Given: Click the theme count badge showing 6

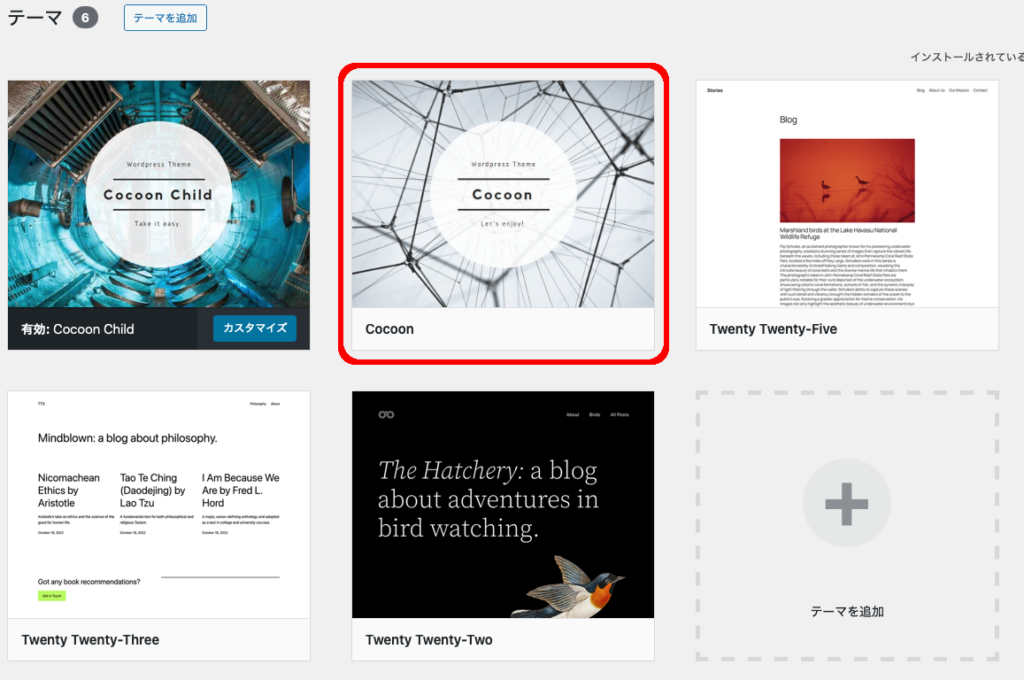Looking at the screenshot, I should point(85,18).
